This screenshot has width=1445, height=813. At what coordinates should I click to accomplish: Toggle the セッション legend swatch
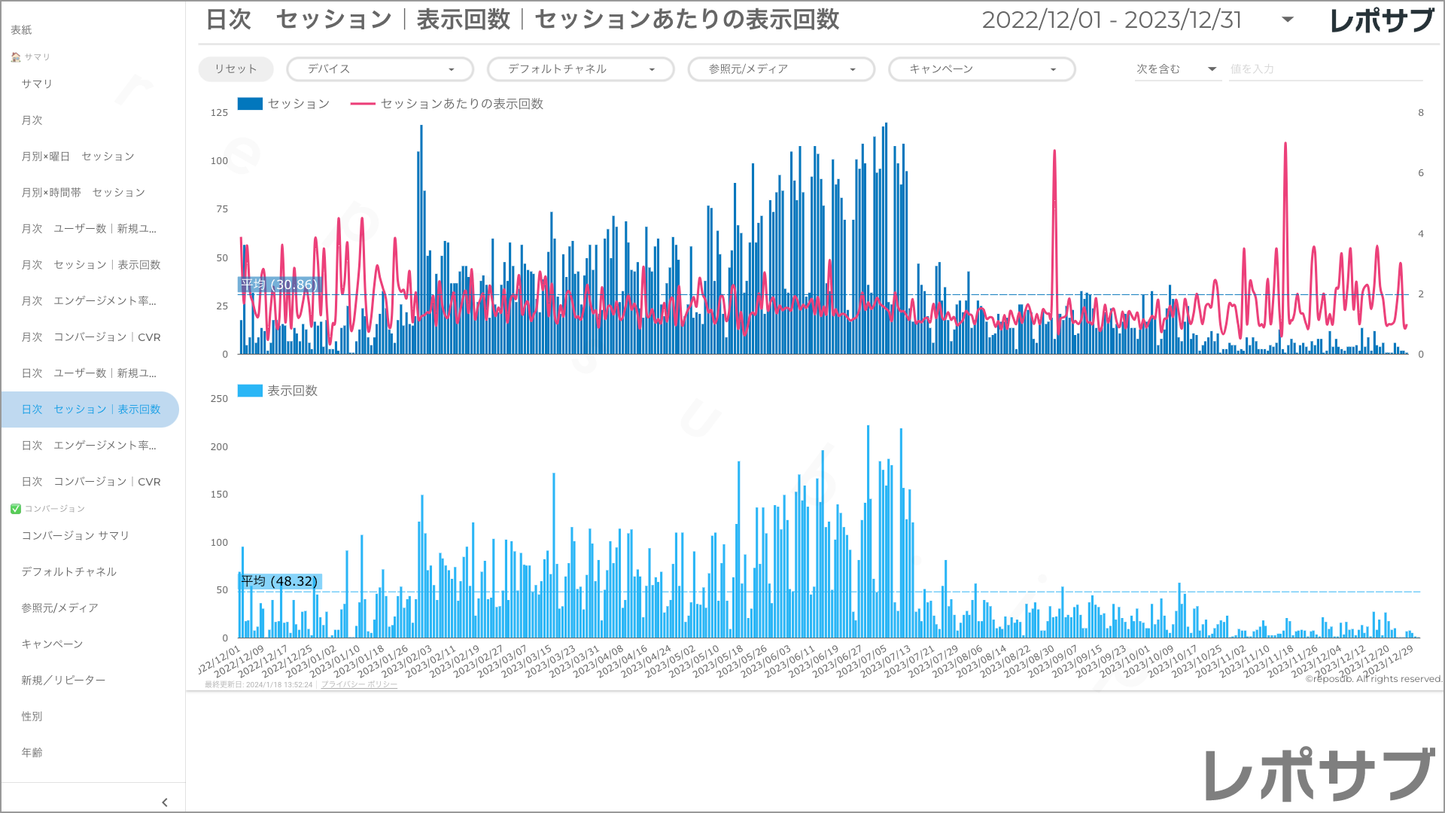(x=250, y=104)
